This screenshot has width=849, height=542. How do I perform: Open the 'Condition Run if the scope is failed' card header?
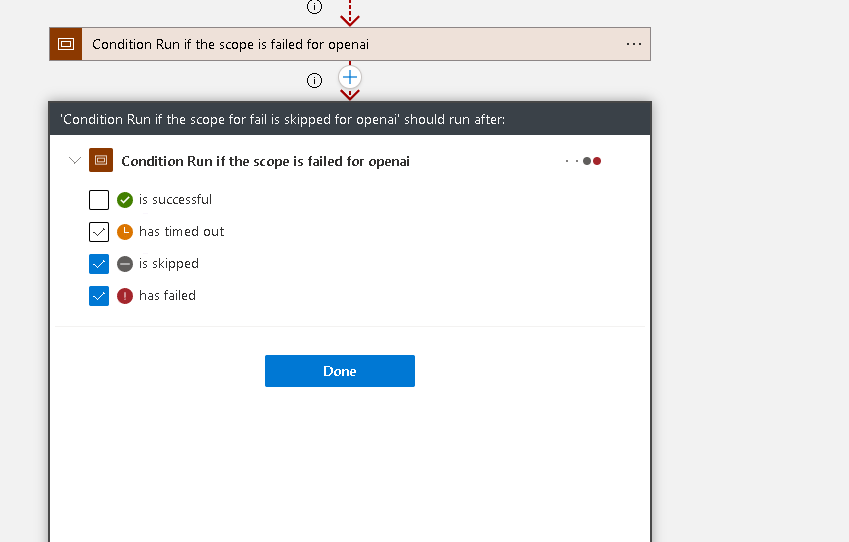(x=350, y=44)
